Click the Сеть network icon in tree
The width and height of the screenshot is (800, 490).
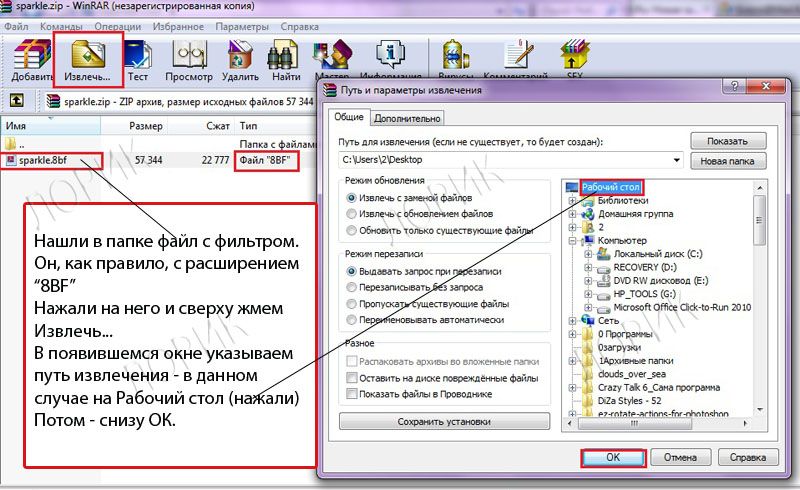pos(588,321)
